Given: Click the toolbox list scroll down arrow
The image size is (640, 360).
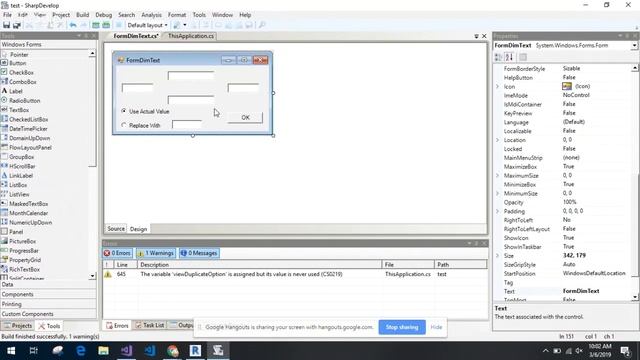Looking at the screenshot, I should (x=92, y=276).
